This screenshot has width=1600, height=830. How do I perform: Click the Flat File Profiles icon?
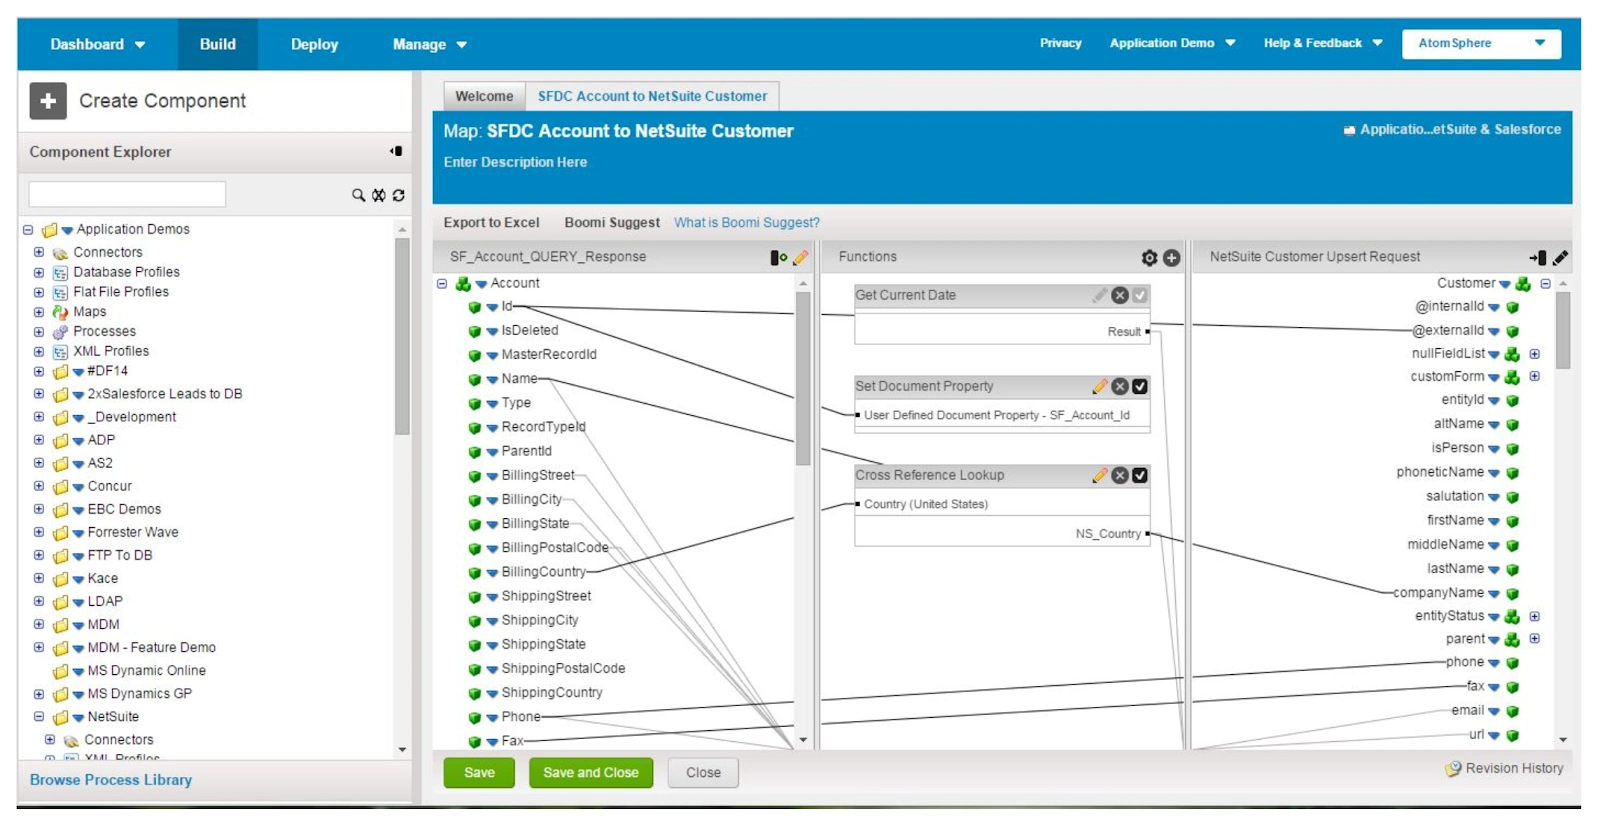(60, 292)
